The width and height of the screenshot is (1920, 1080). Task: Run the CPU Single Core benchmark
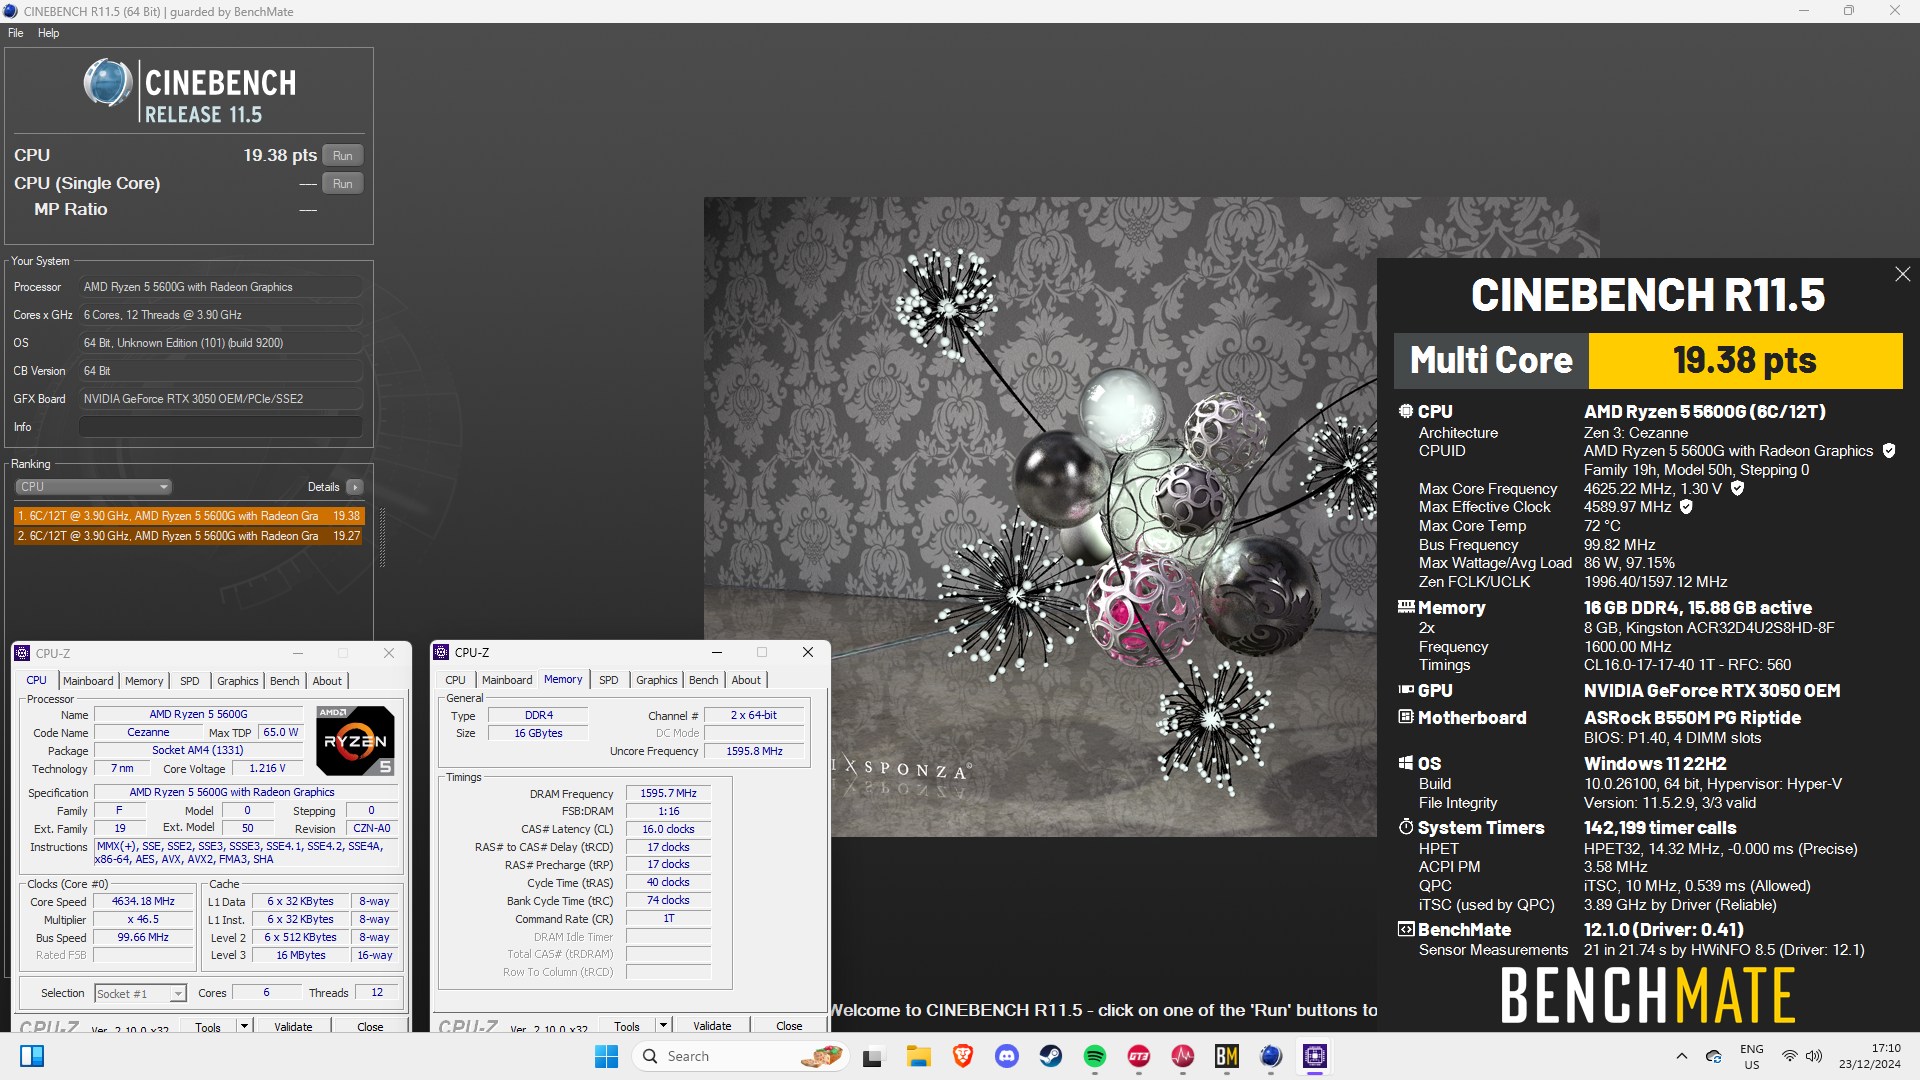(343, 184)
